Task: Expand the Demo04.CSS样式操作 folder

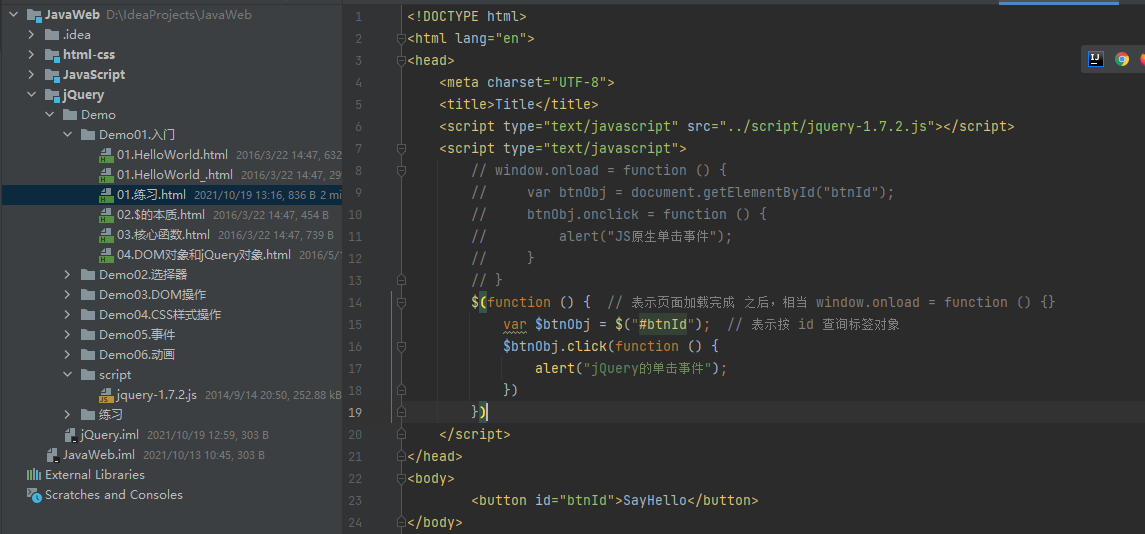Action: point(68,315)
